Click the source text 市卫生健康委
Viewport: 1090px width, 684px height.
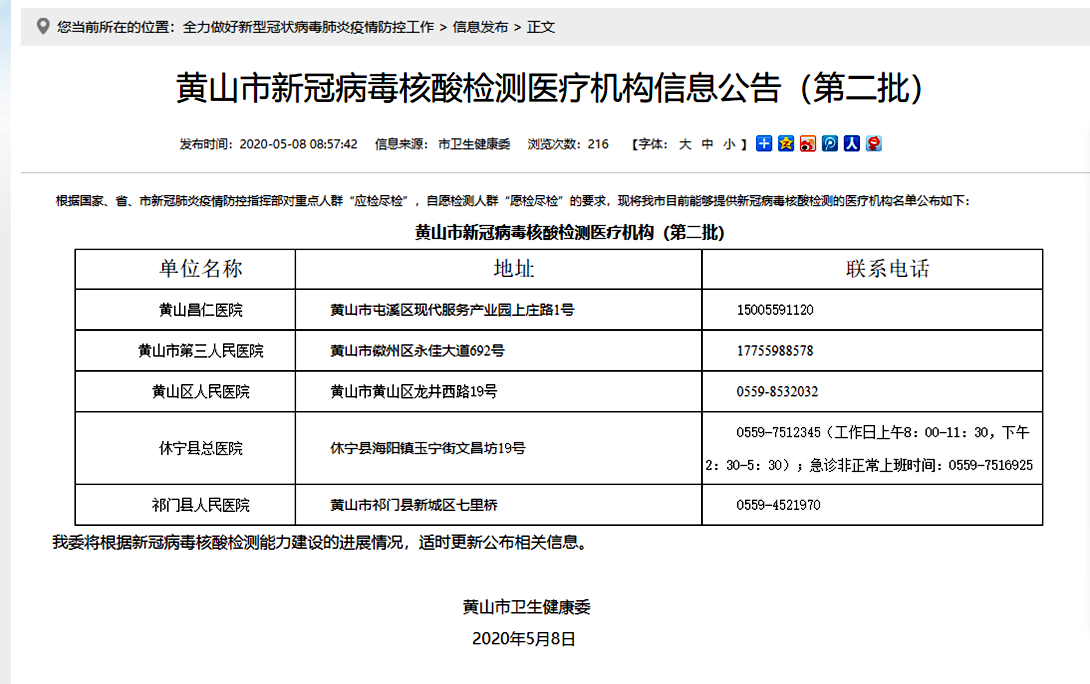474,144
